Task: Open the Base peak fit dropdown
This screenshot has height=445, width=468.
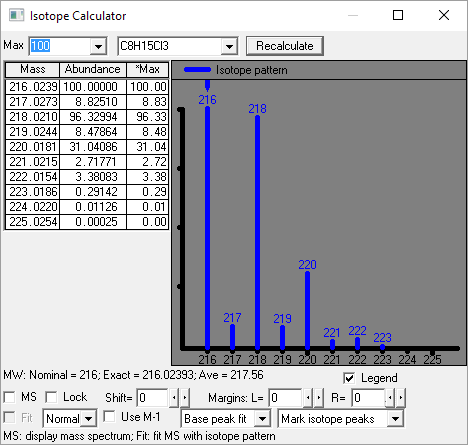Action: (262, 418)
